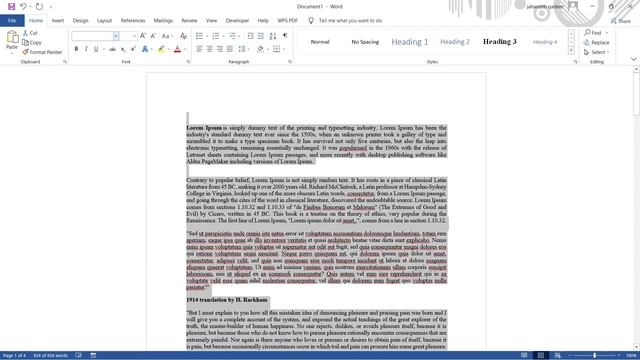Screen dimensions: 640x360
Task: Switch to the Layout tab
Action: tap(104, 20)
